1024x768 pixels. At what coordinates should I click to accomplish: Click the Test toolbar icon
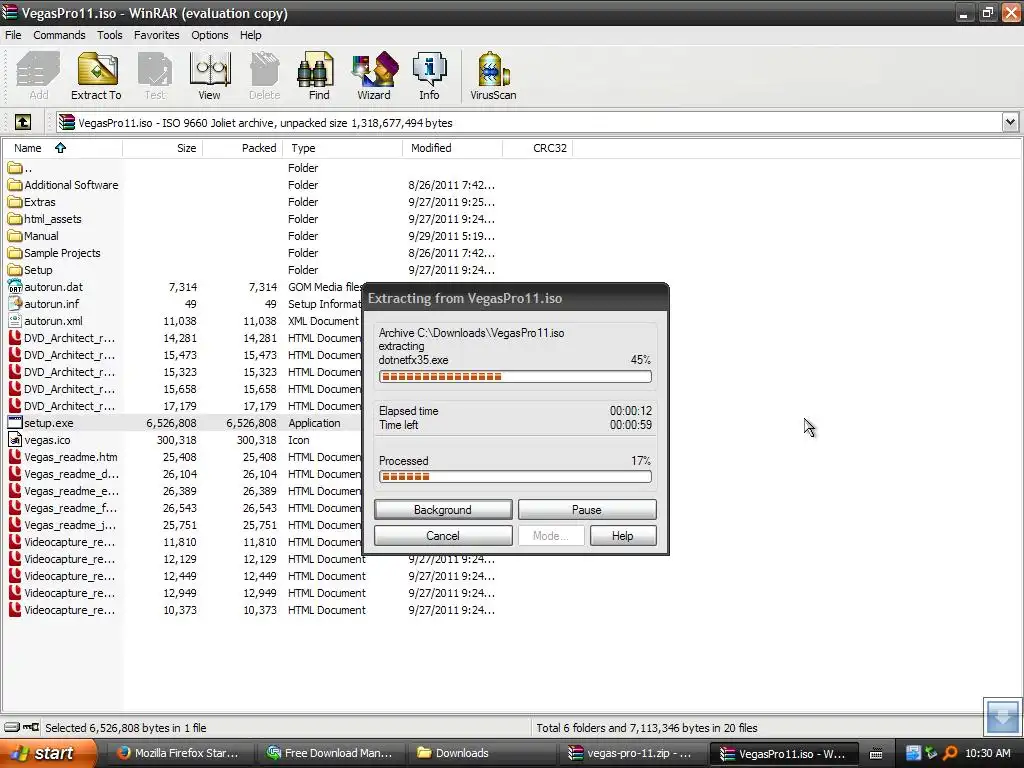coord(155,76)
